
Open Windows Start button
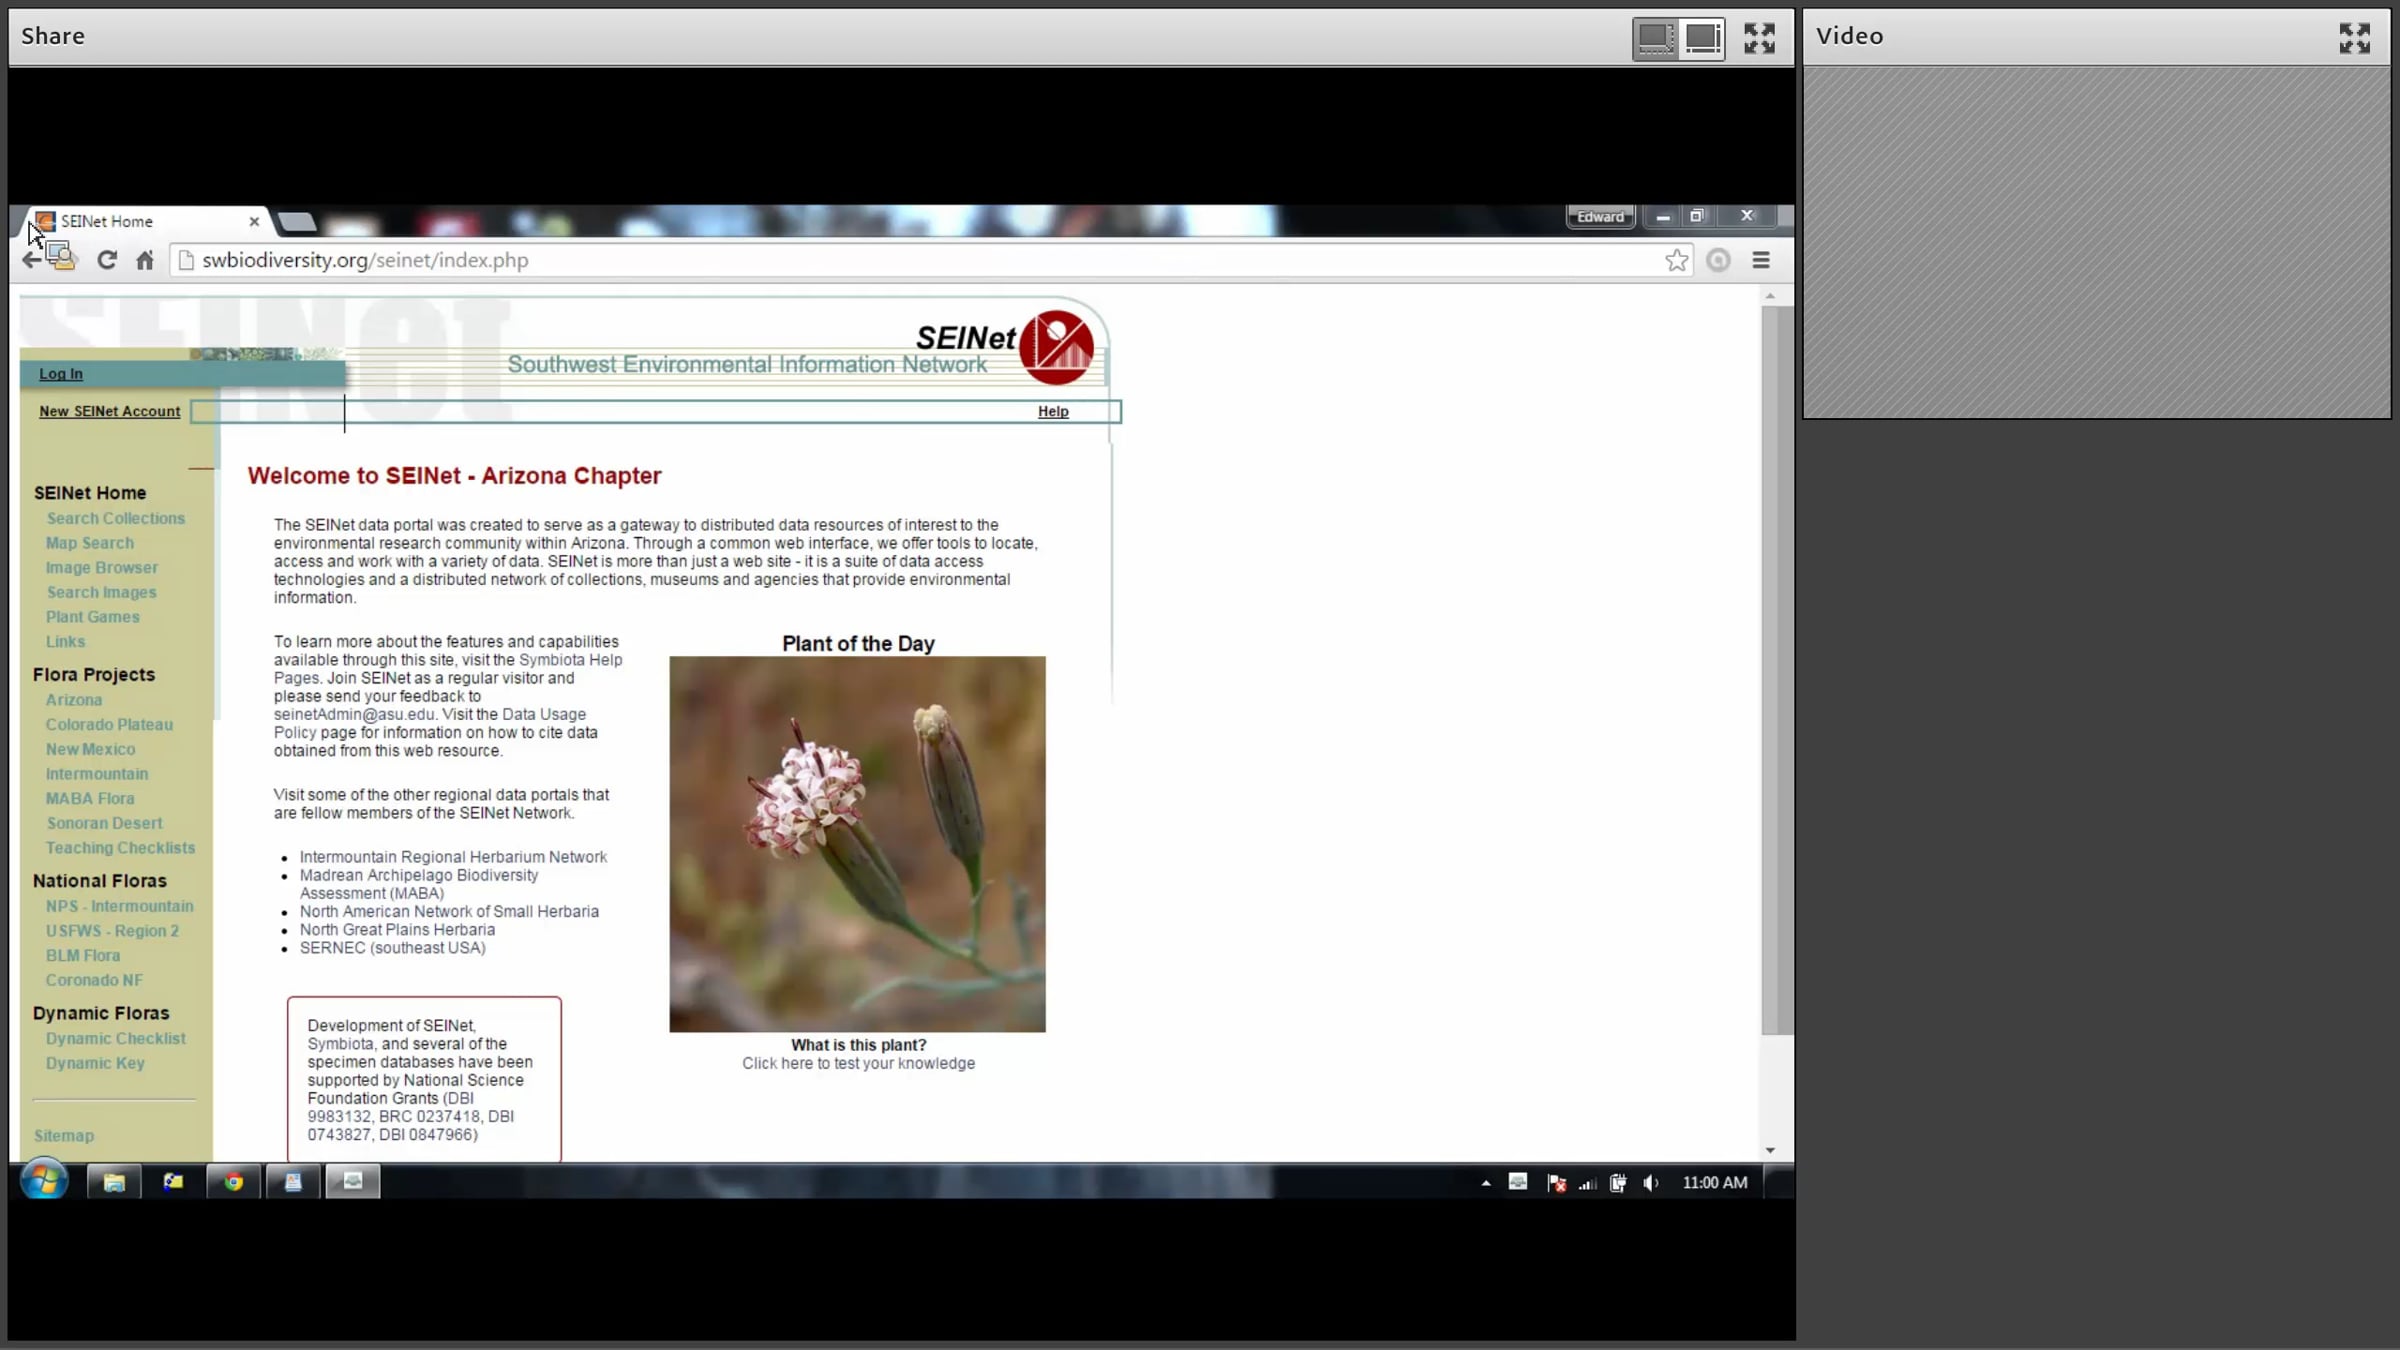pos(44,1182)
